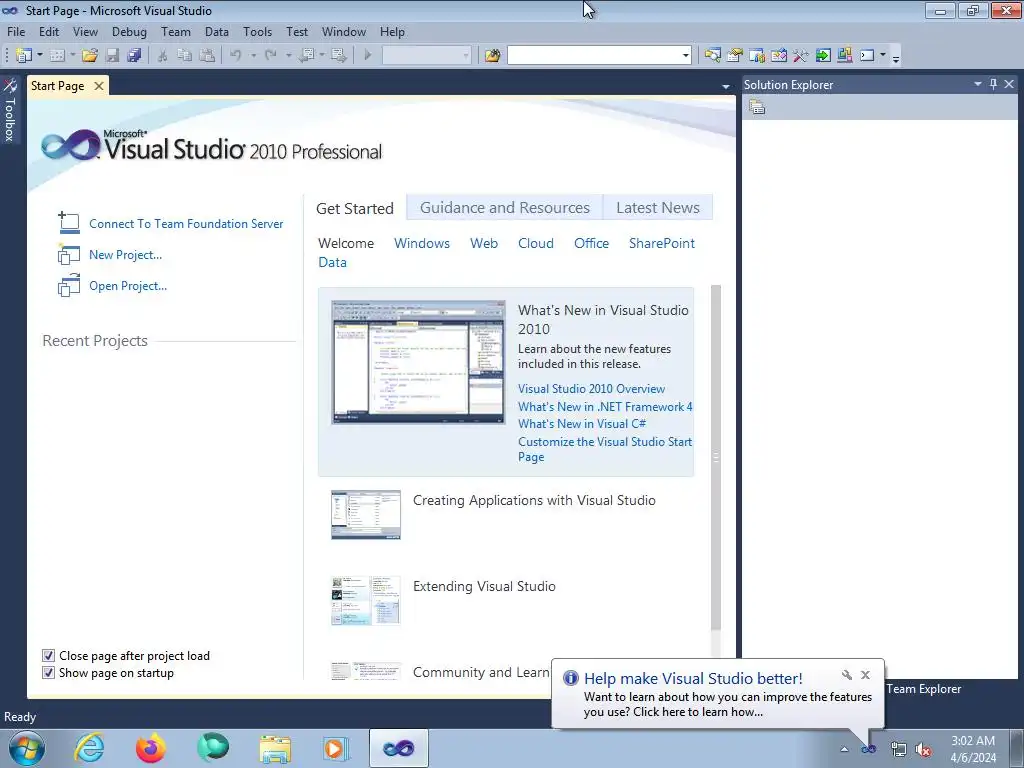Open the Visual Studio 2010 Overview link
The image size is (1024, 768).
pyautogui.click(x=591, y=389)
